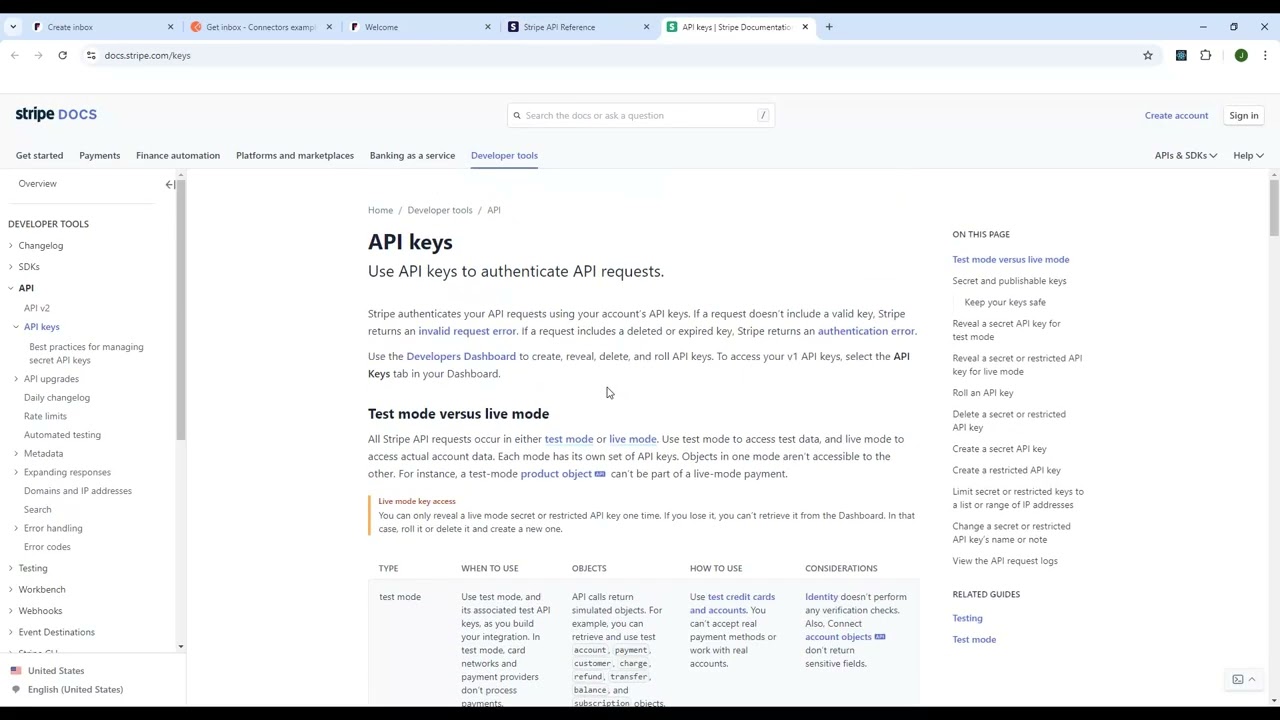Open a new browser tab

[x=829, y=27]
